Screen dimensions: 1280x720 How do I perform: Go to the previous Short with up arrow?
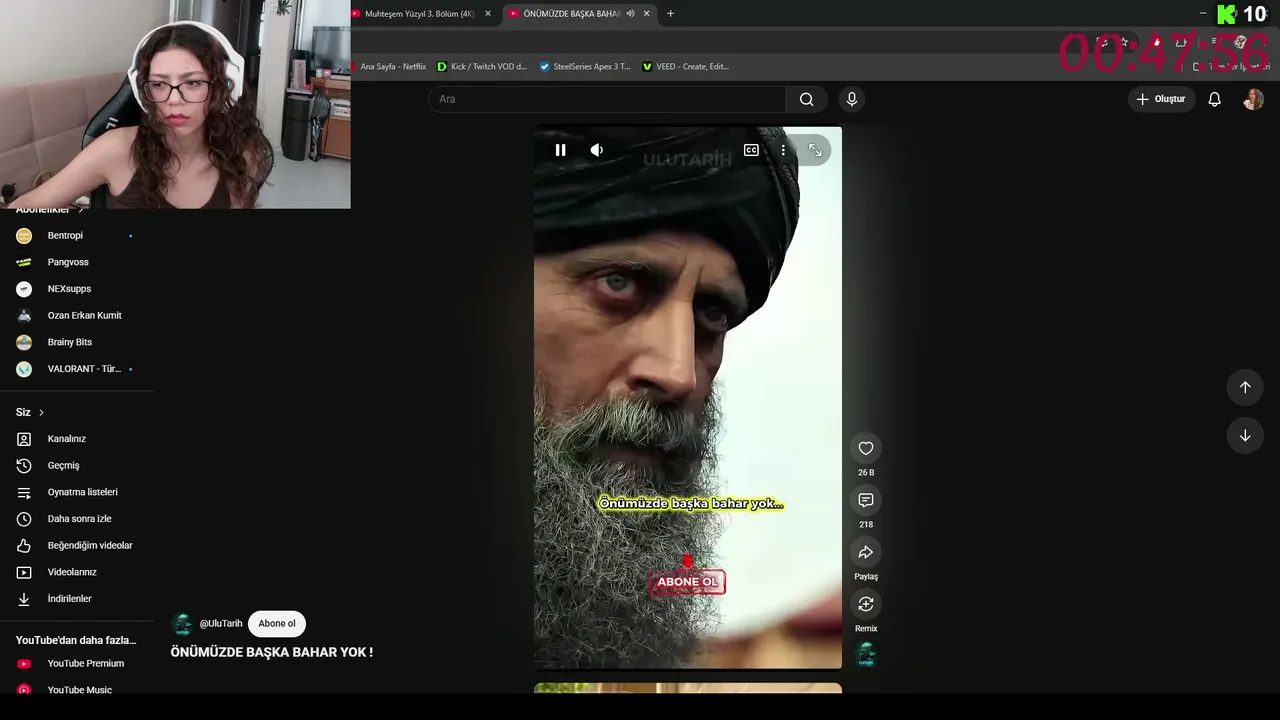click(1245, 387)
